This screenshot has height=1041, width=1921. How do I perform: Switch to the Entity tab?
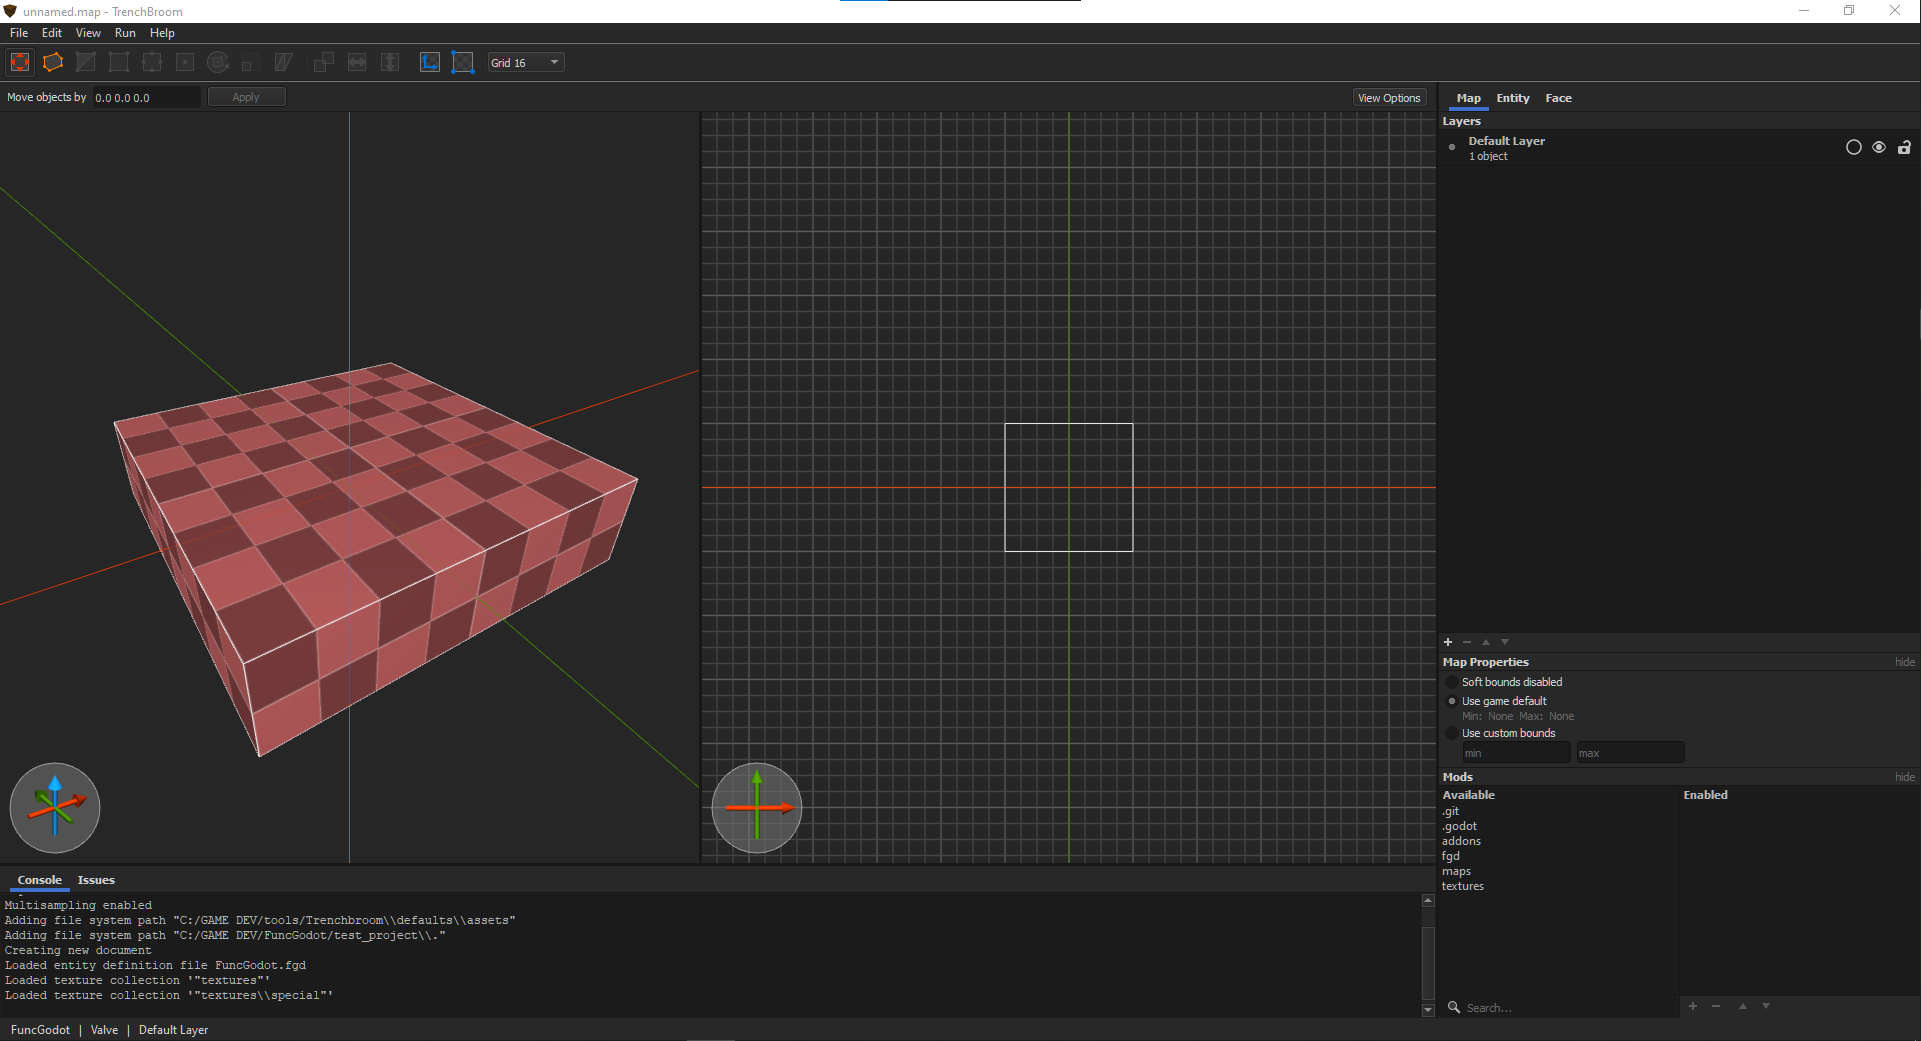coord(1512,98)
